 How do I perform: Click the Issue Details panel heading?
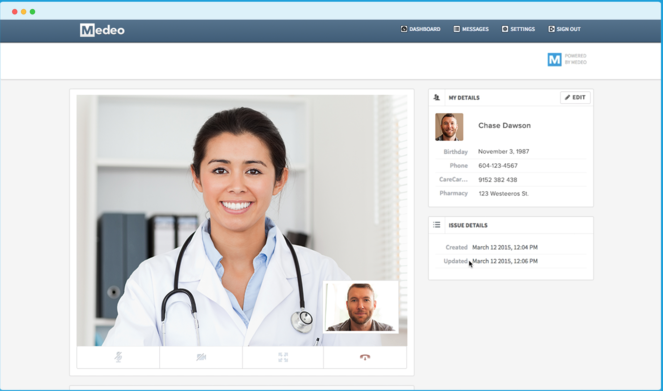pyautogui.click(x=468, y=225)
